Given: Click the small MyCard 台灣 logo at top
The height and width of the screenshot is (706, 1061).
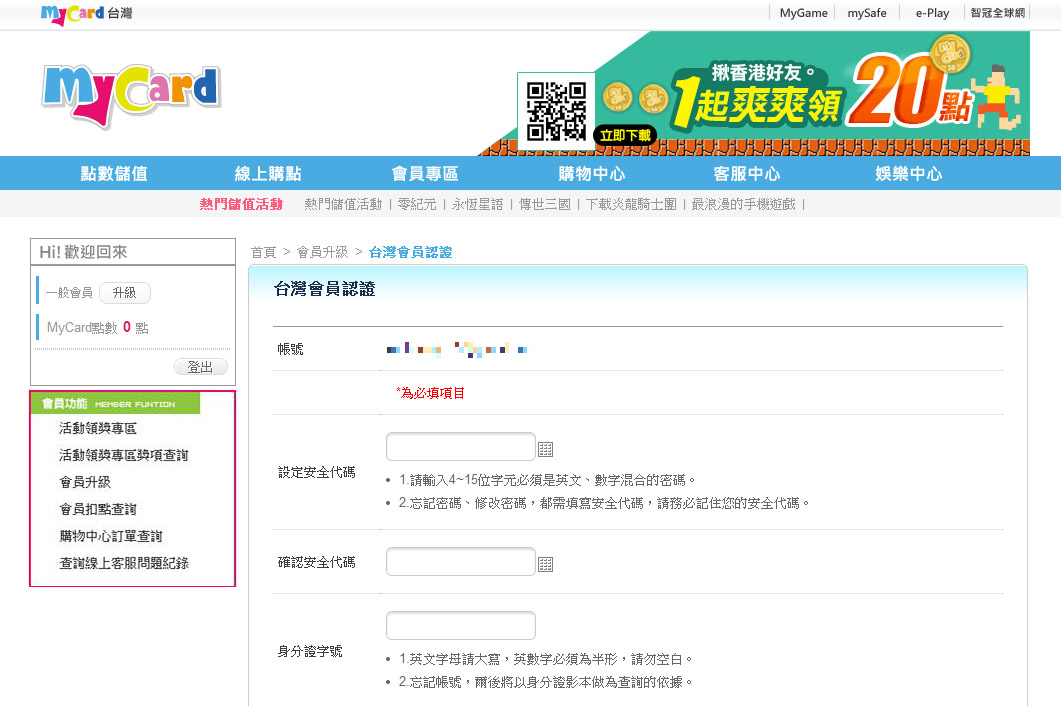Looking at the screenshot, I should (86, 14).
